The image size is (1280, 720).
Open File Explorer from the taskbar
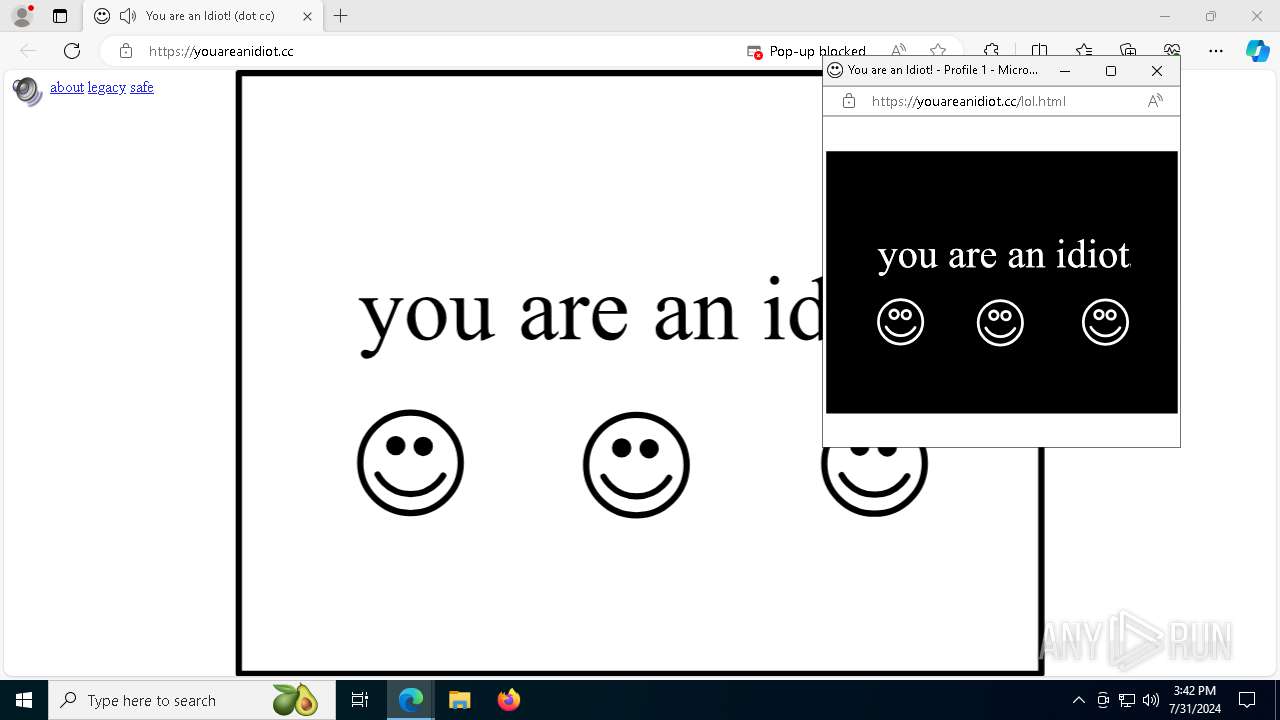pos(459,700)
